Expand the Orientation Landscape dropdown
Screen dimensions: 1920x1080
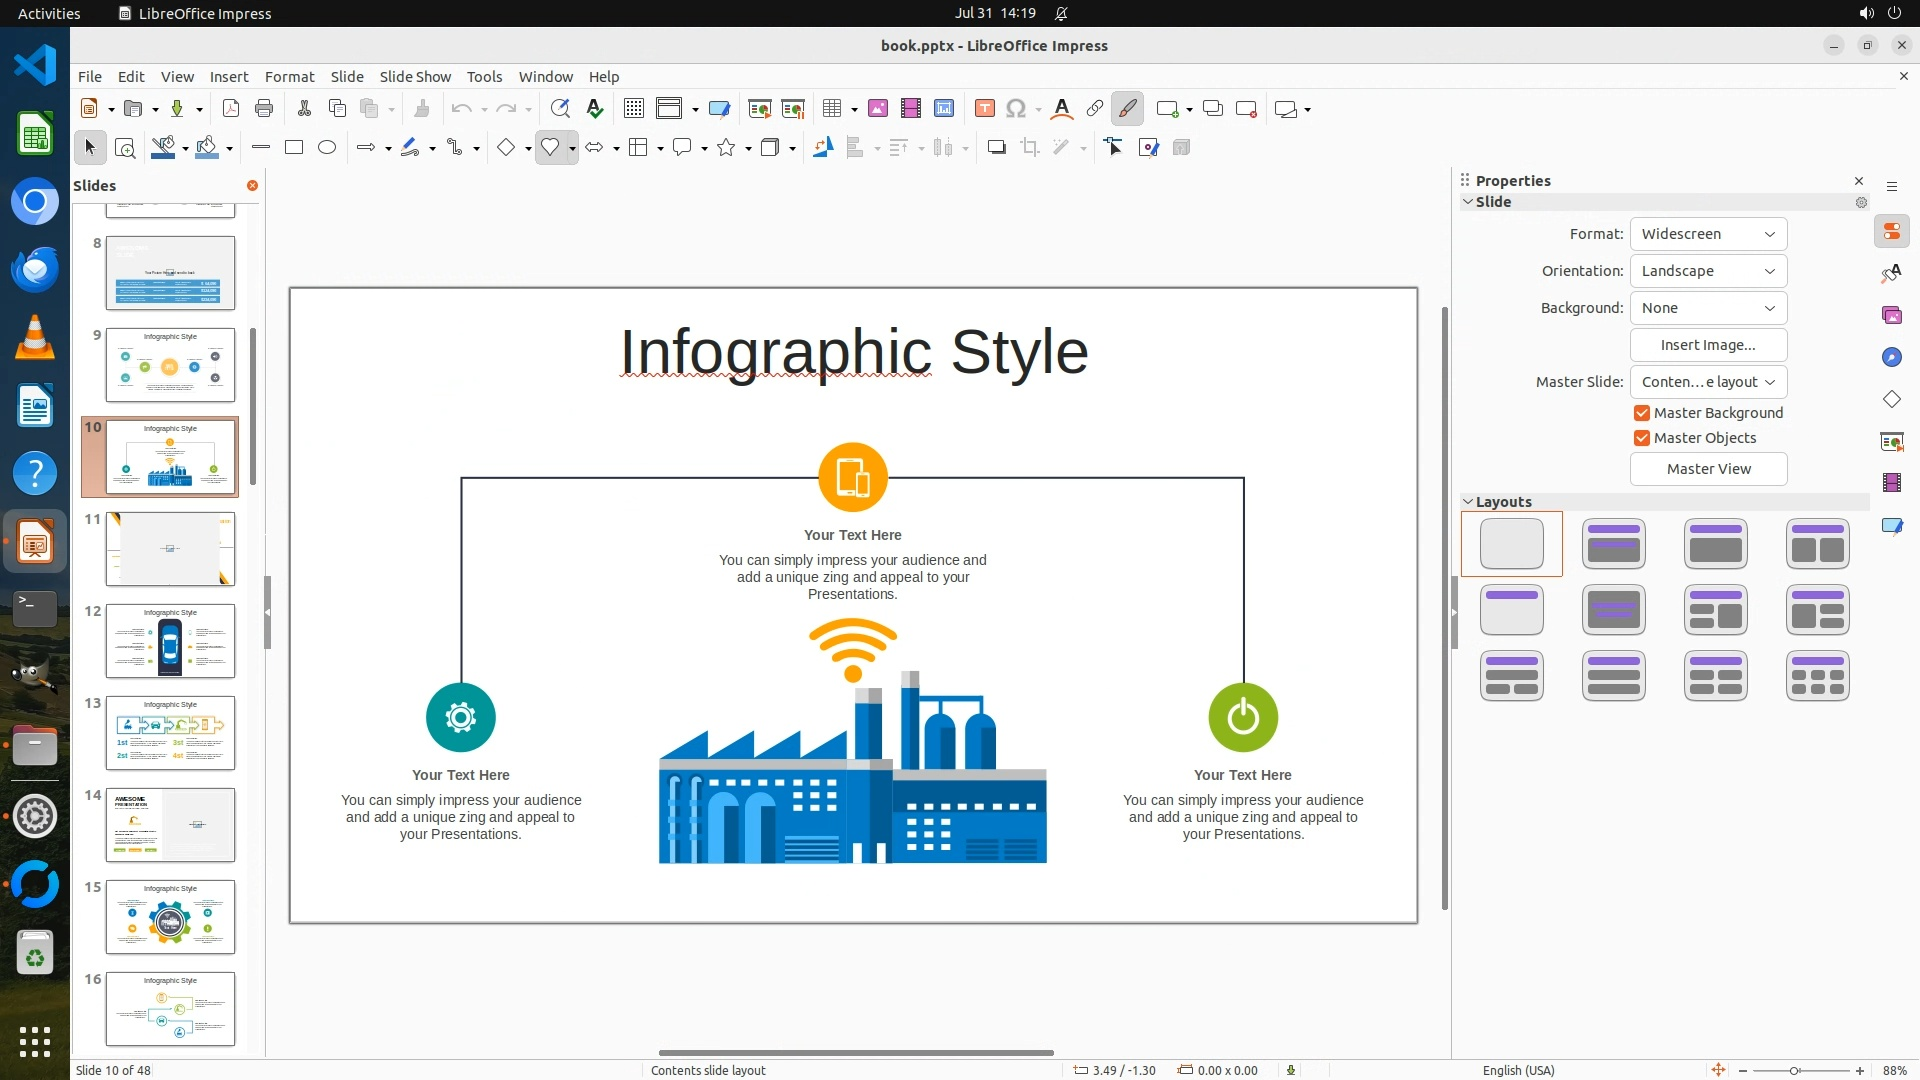pos(1708,271)
